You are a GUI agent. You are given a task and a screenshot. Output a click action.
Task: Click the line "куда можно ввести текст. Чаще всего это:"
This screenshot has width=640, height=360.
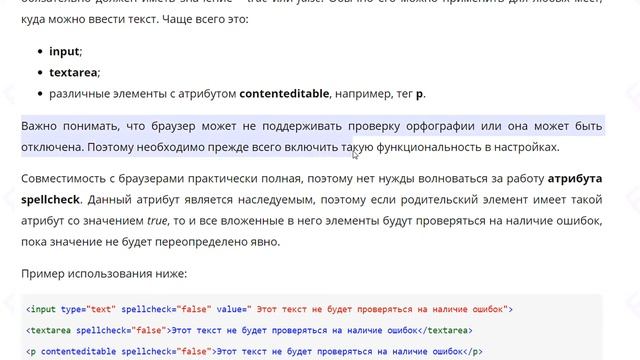tap(135, 19)
